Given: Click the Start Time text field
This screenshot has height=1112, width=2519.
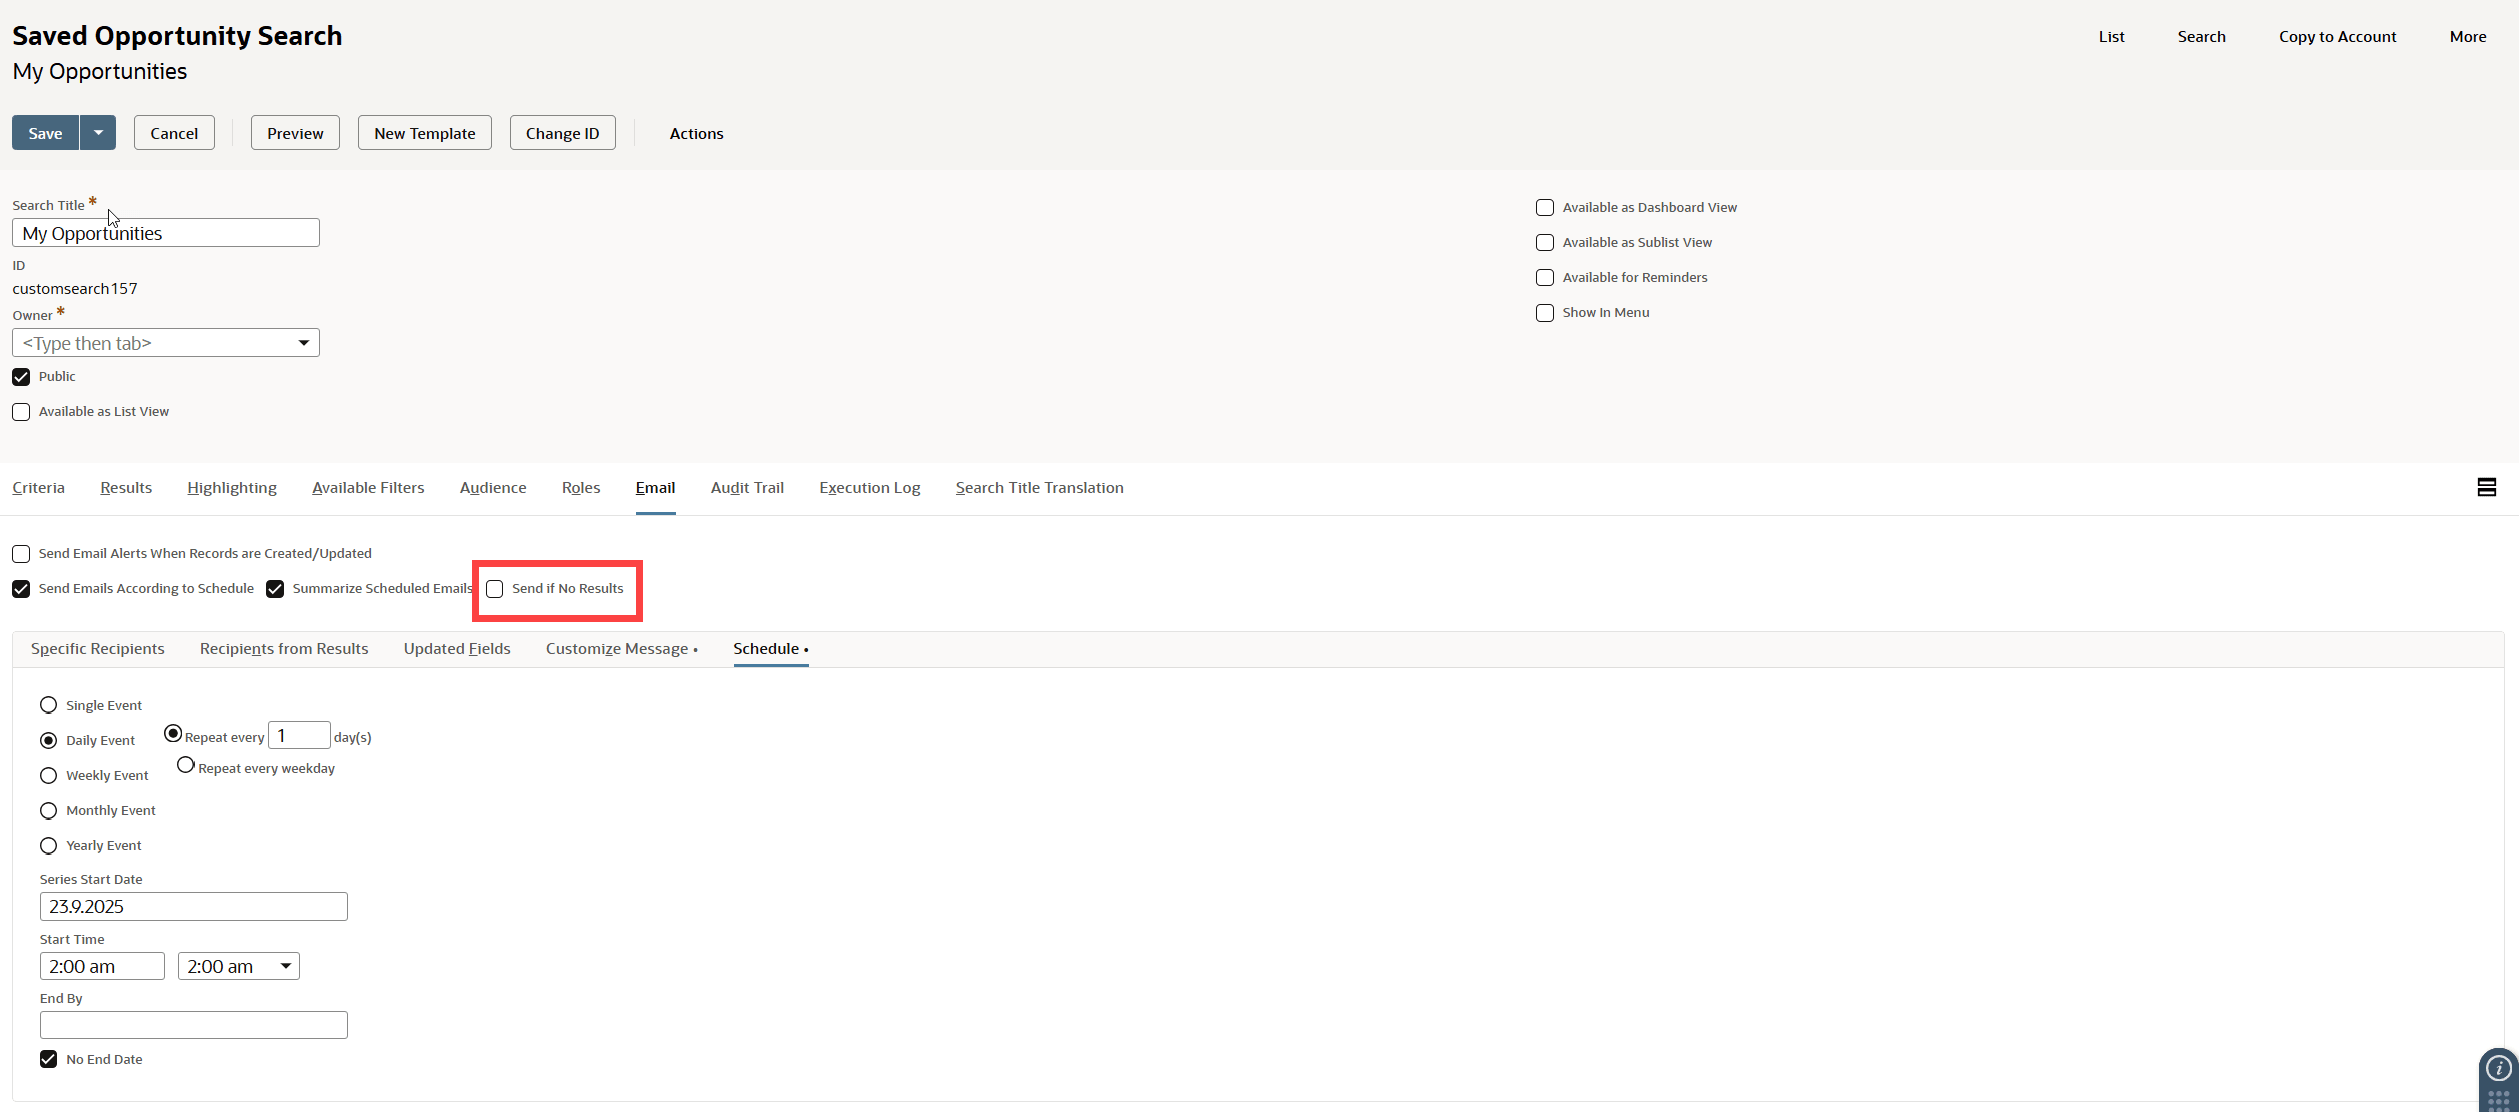Looking at the screenshot, I should click(x=102, y=966).
